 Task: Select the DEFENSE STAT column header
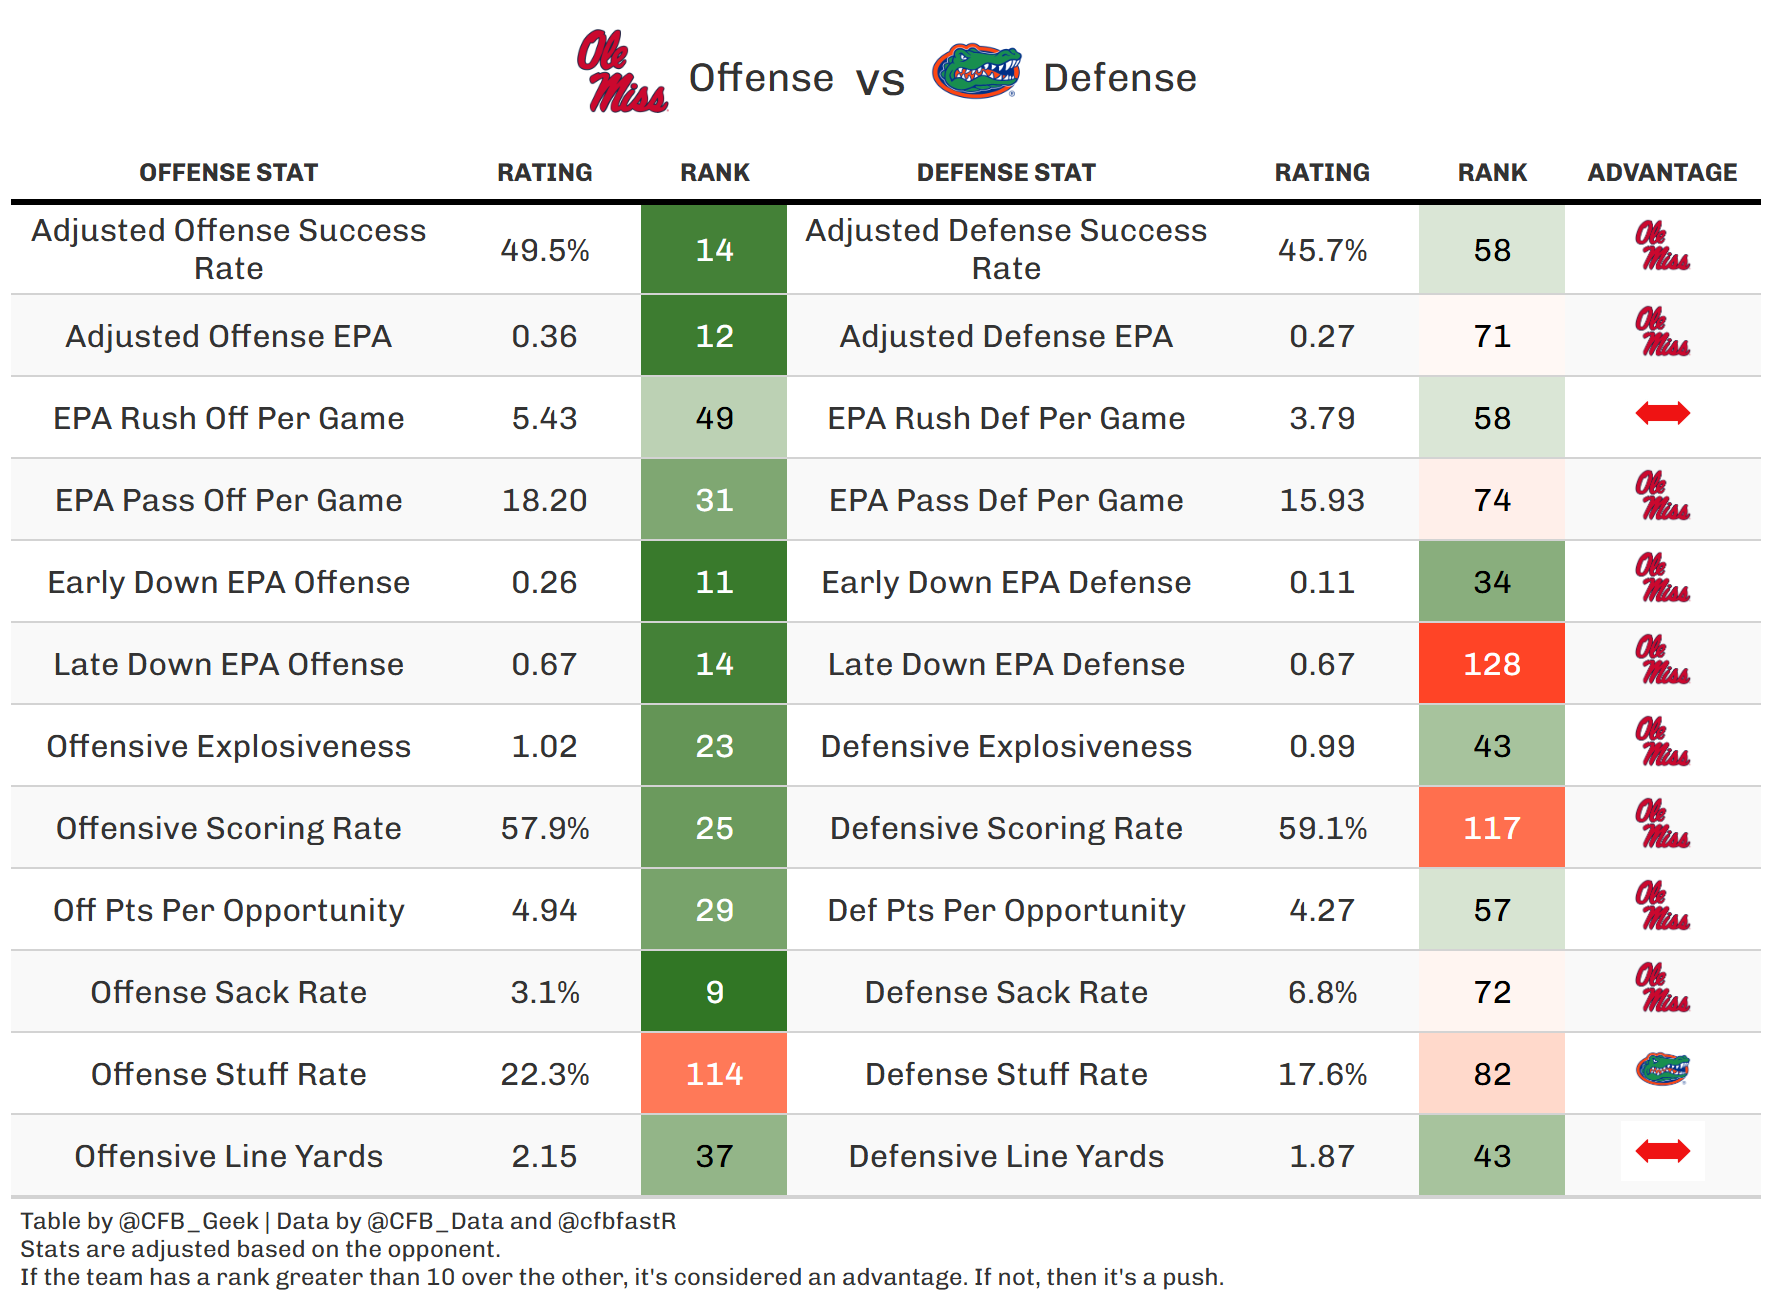(x=1006, y=173)
